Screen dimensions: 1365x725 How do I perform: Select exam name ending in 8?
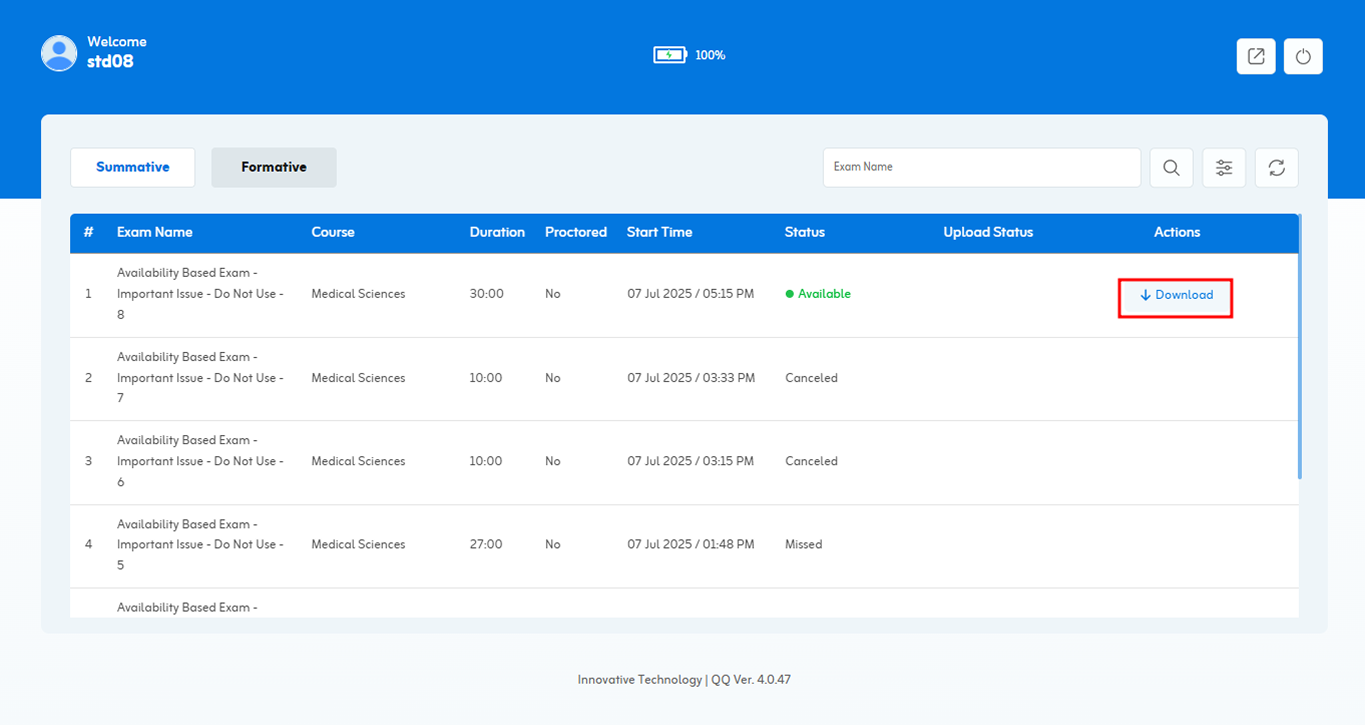(200, 294)
